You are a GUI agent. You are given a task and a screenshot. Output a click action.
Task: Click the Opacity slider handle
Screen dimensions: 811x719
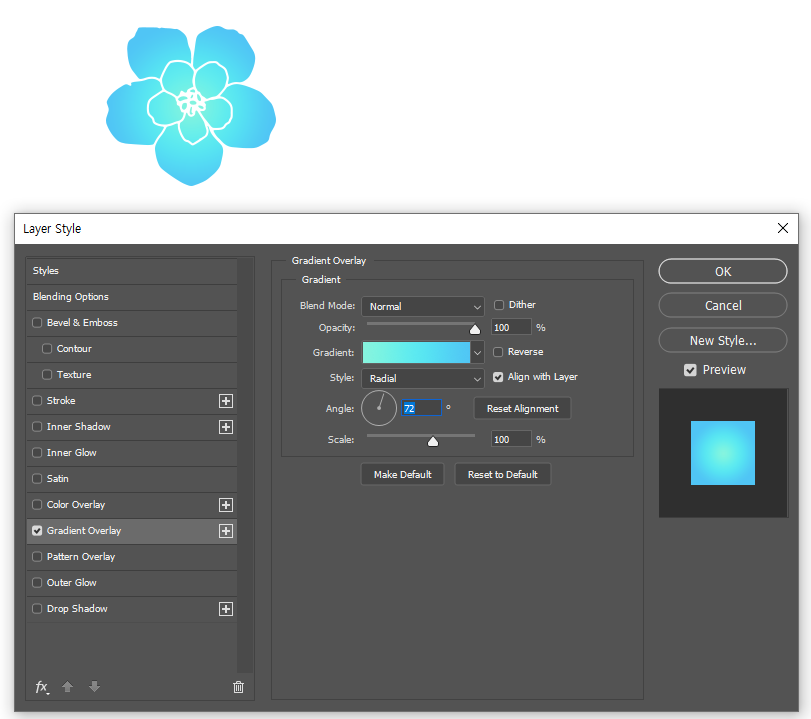[475, 329]
